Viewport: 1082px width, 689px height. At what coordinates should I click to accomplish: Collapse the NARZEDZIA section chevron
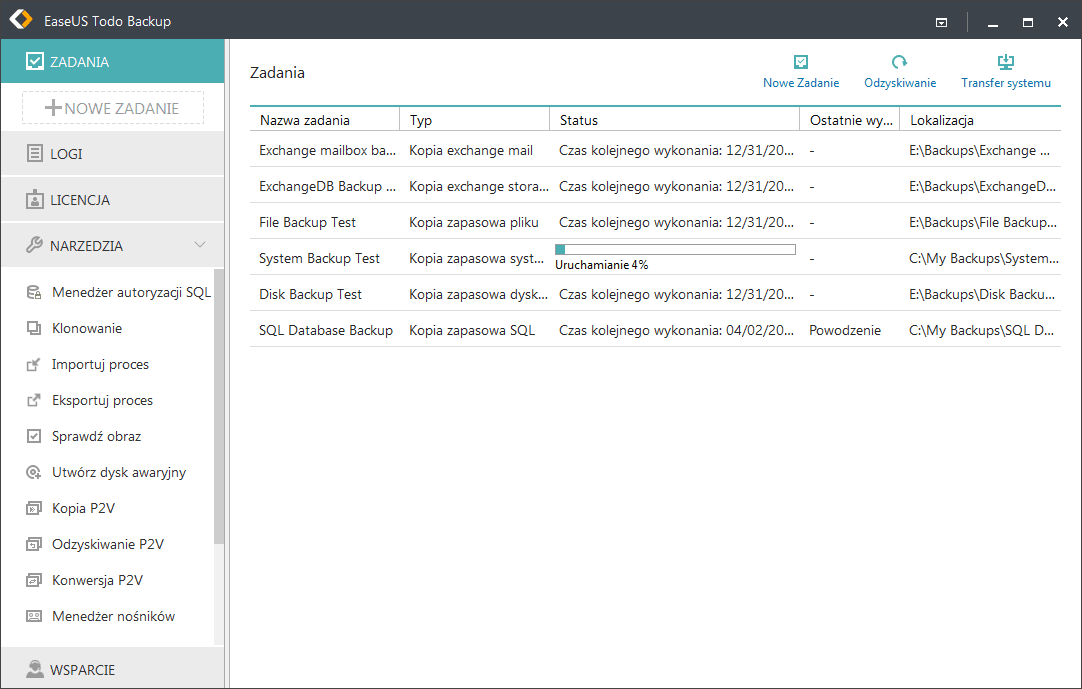[200, 245]
